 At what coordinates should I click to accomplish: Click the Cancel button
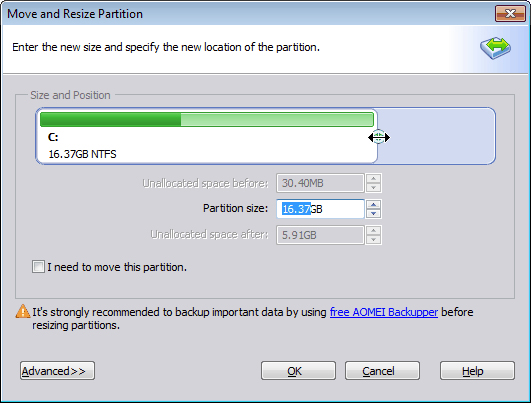(382, 371)
